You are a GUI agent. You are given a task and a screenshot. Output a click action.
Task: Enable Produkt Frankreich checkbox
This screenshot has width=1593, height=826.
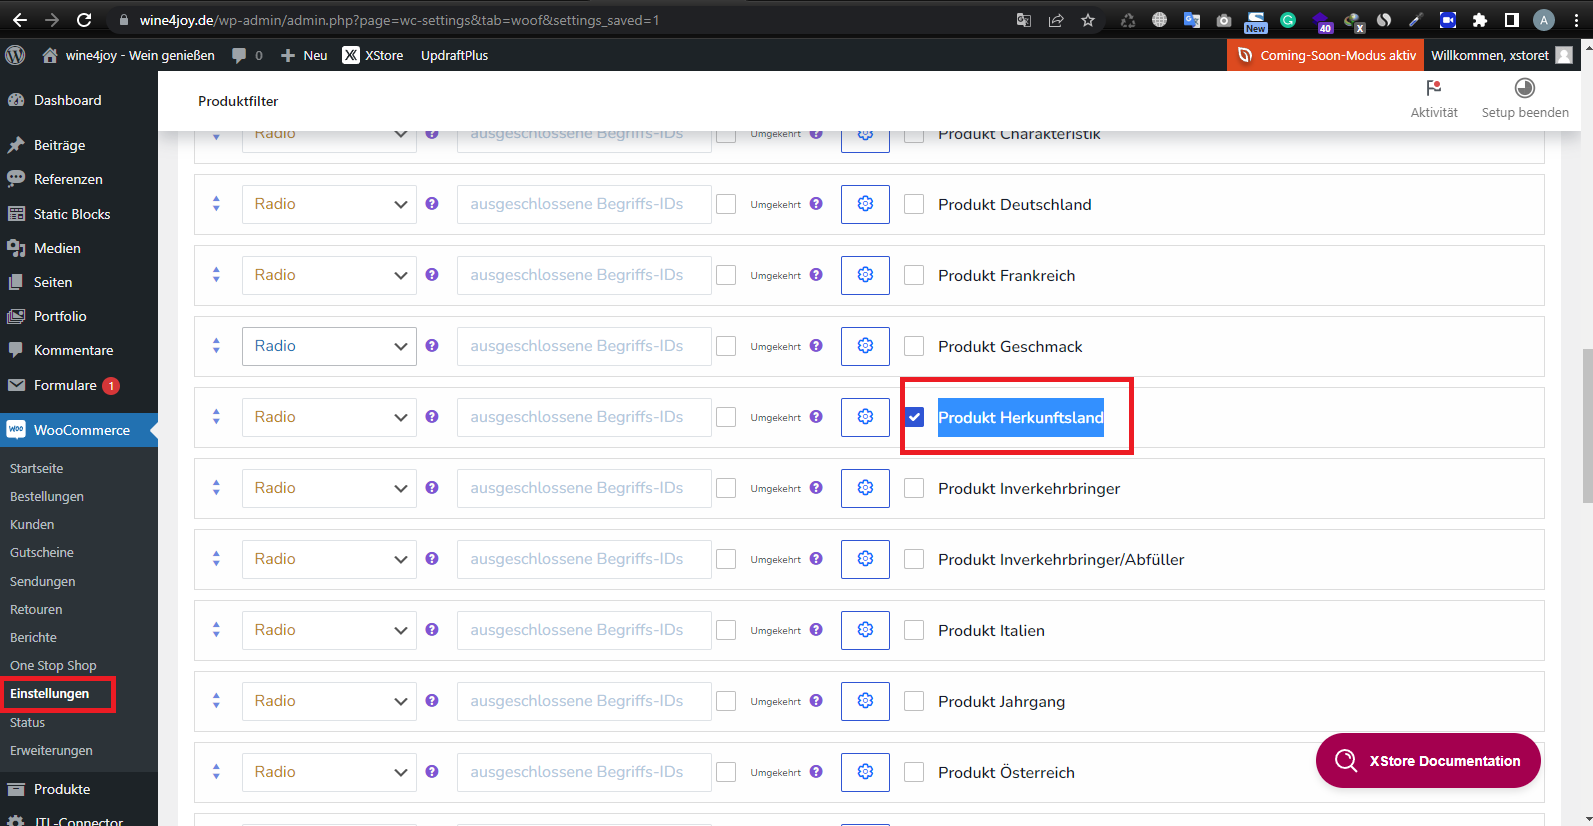[x=914, y=275]
